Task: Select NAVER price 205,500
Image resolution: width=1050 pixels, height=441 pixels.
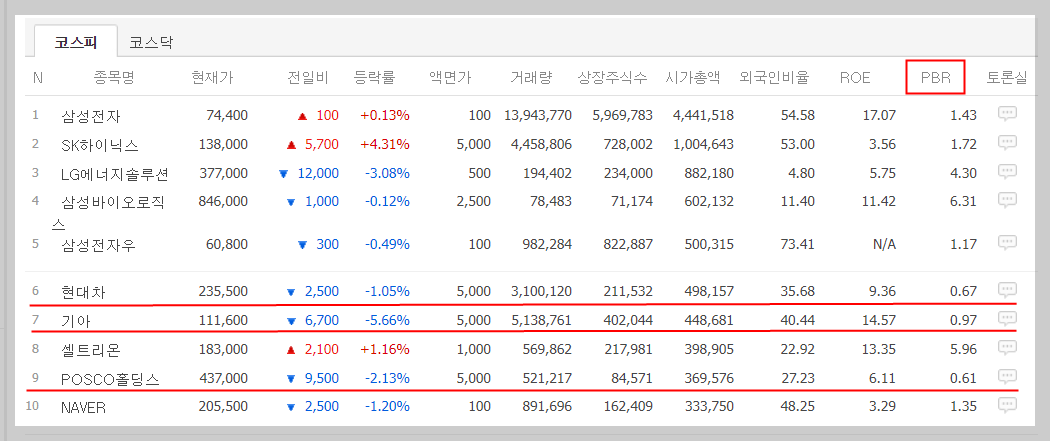Action: [224, 407]
